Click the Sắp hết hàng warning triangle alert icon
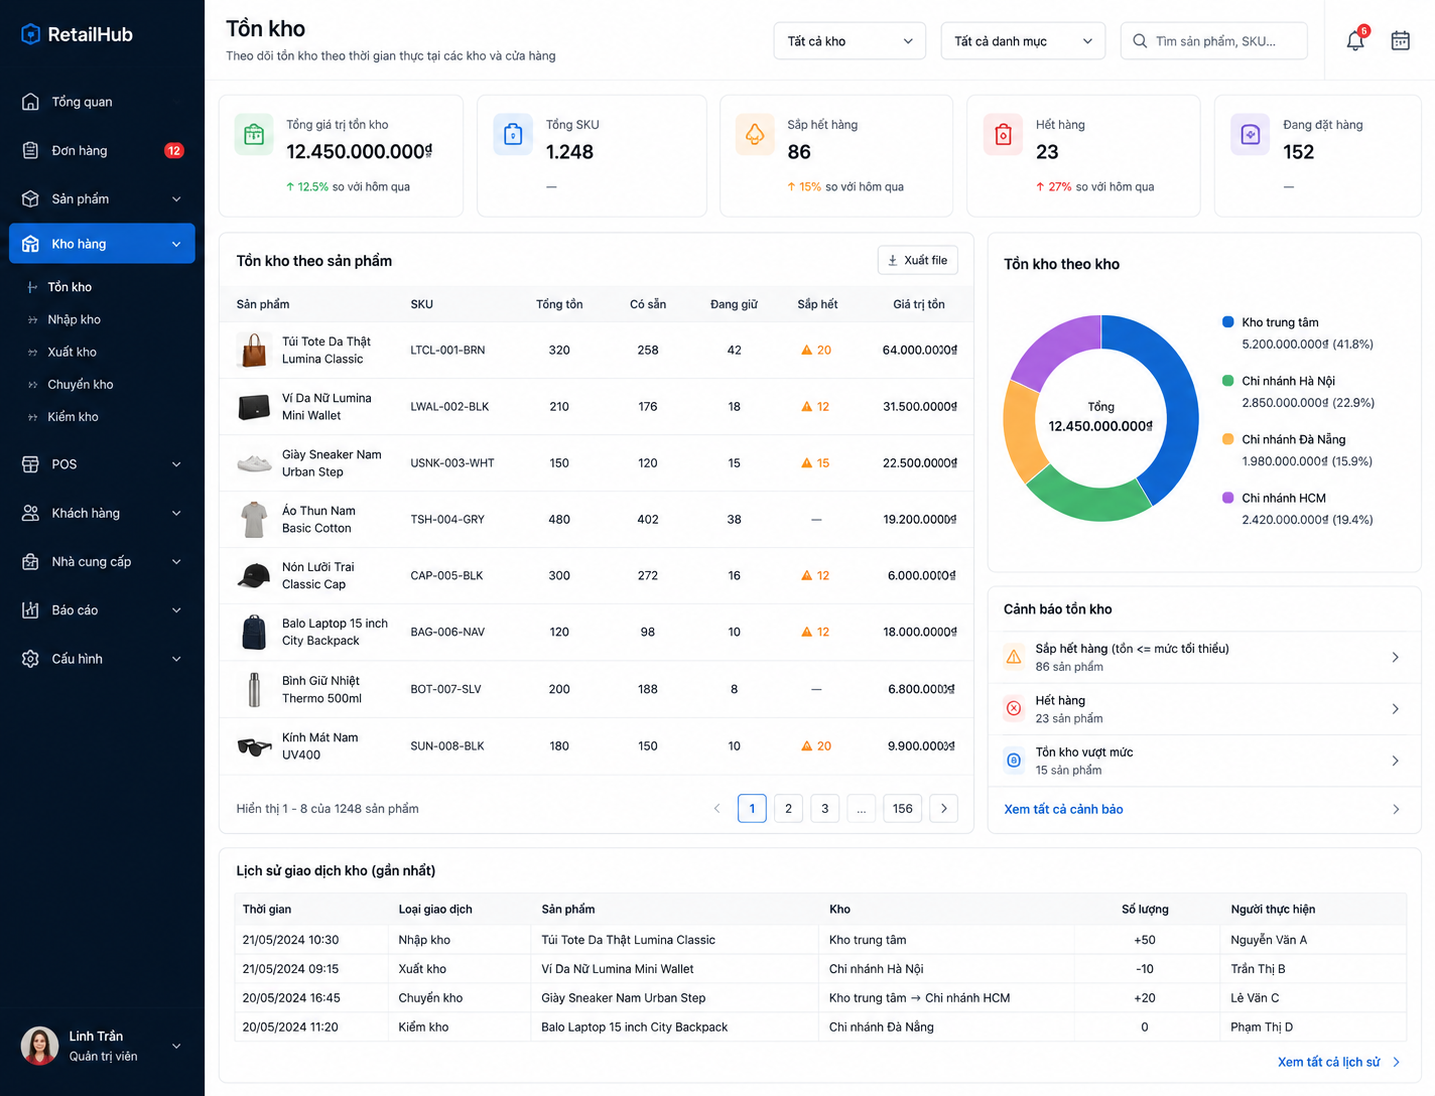This screenshot has width=1435, height=1096. coord(1014,657)
